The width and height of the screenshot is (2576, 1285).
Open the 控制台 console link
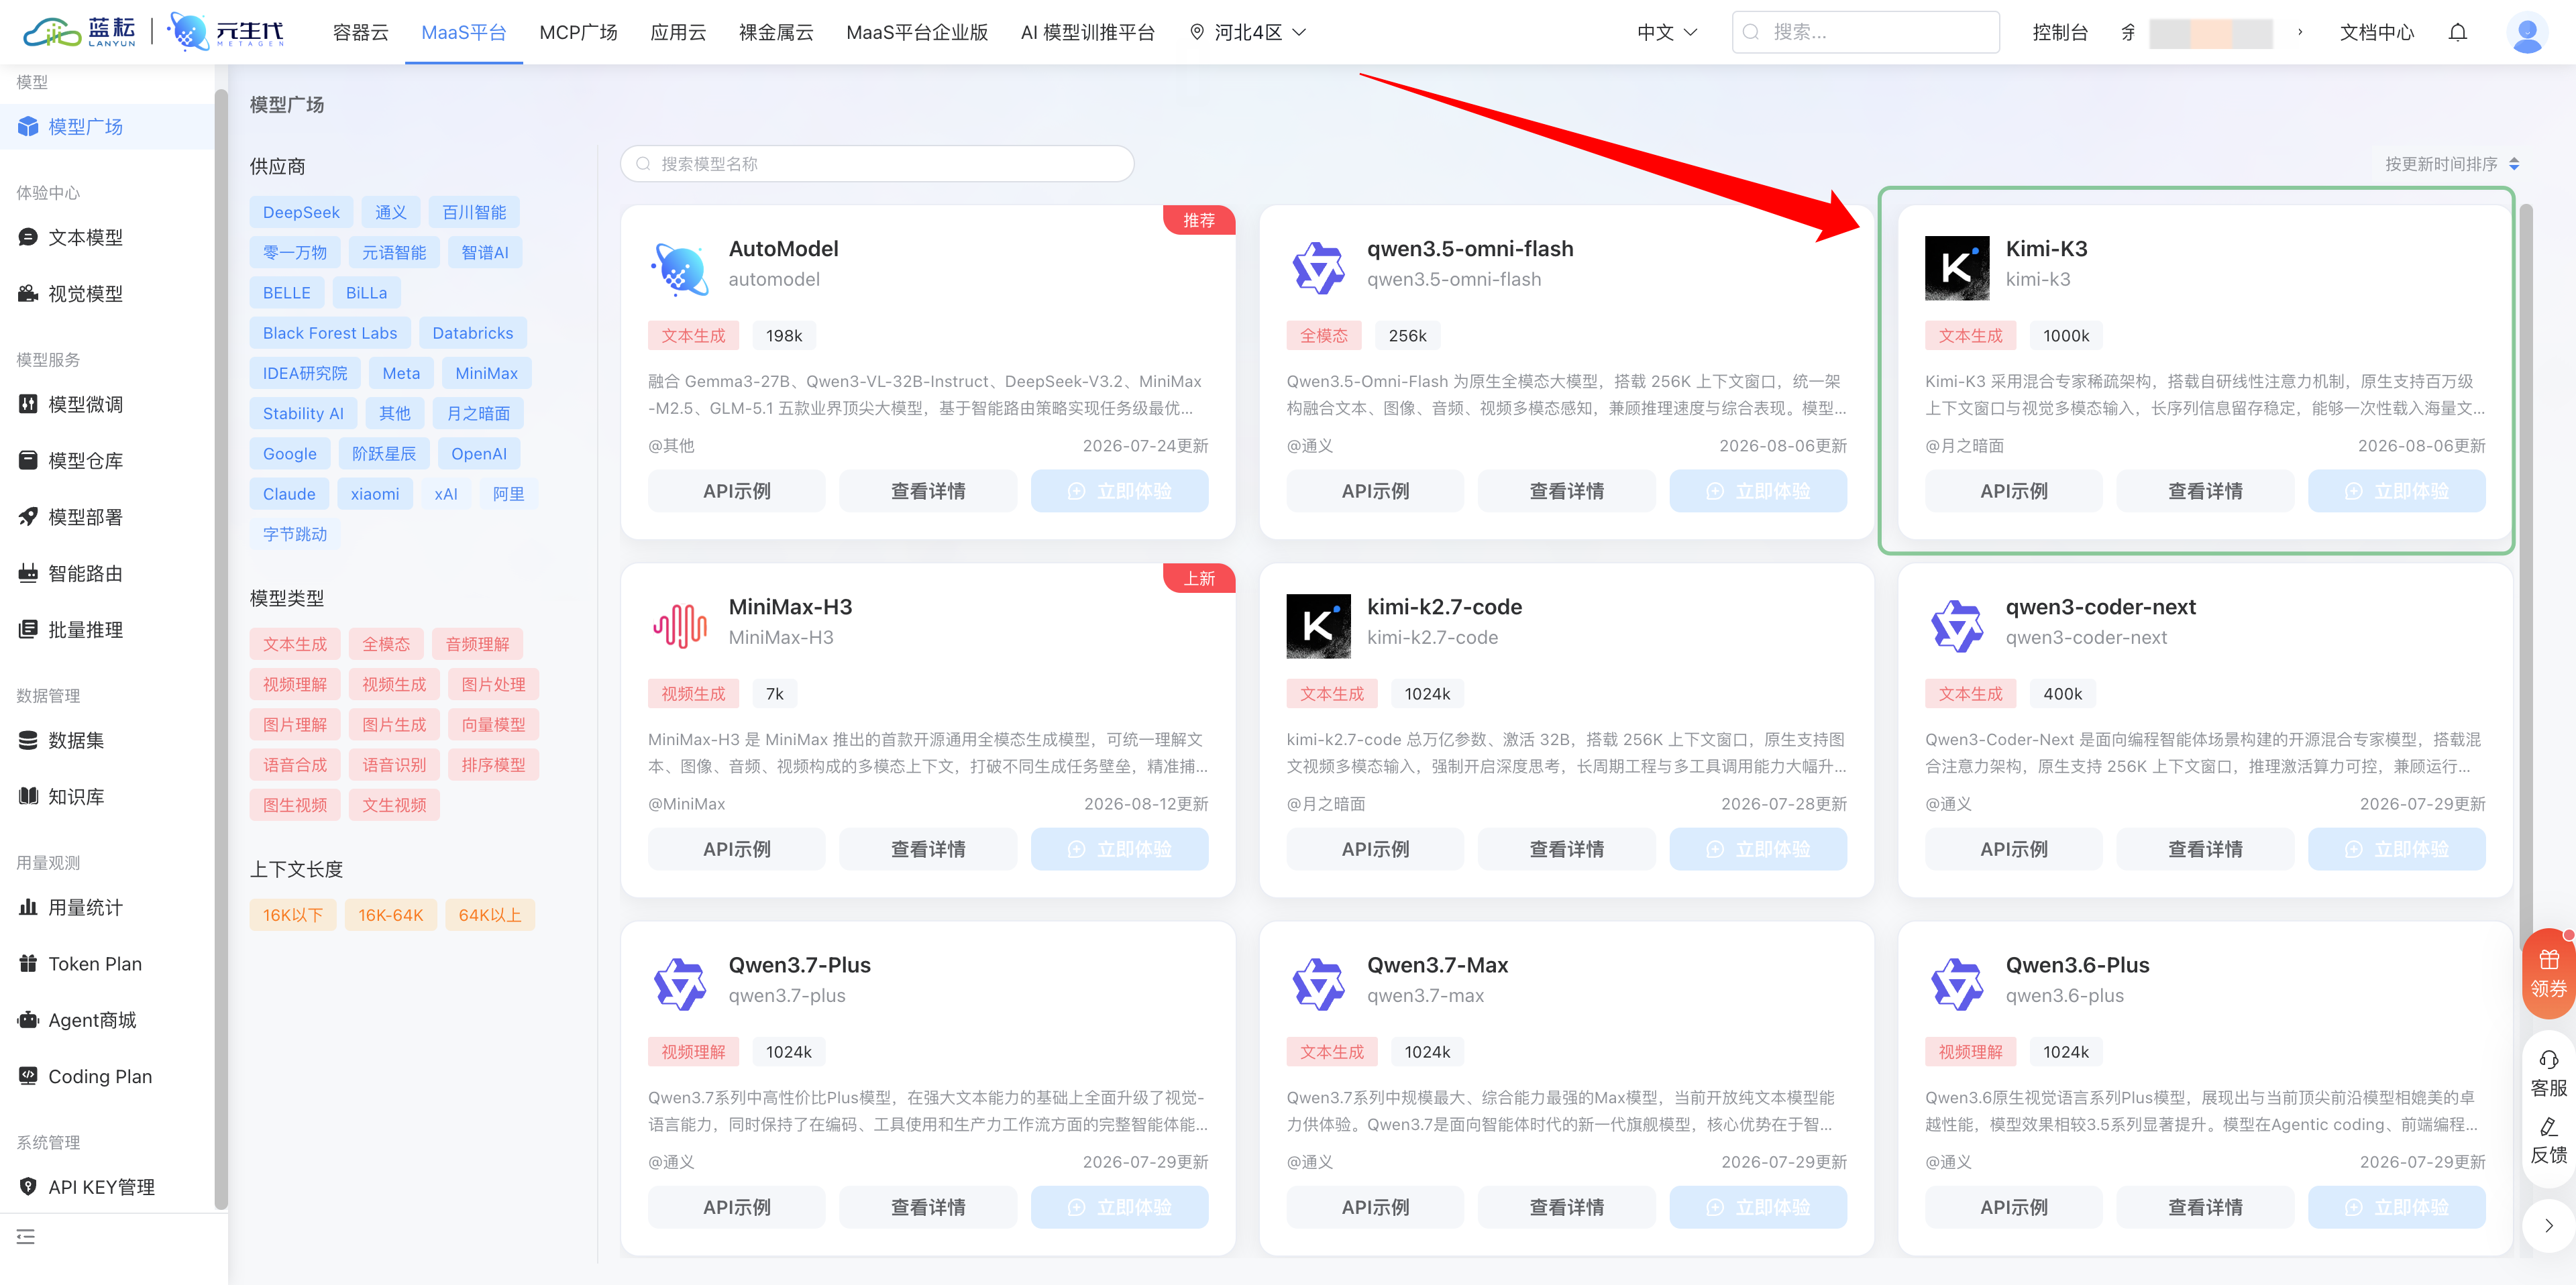pyautogui.click(x=2060, y=32)
